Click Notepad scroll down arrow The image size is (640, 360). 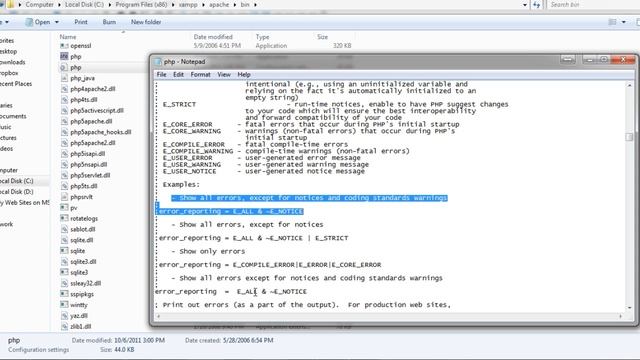pyautogui.click(x=629, y=308)
